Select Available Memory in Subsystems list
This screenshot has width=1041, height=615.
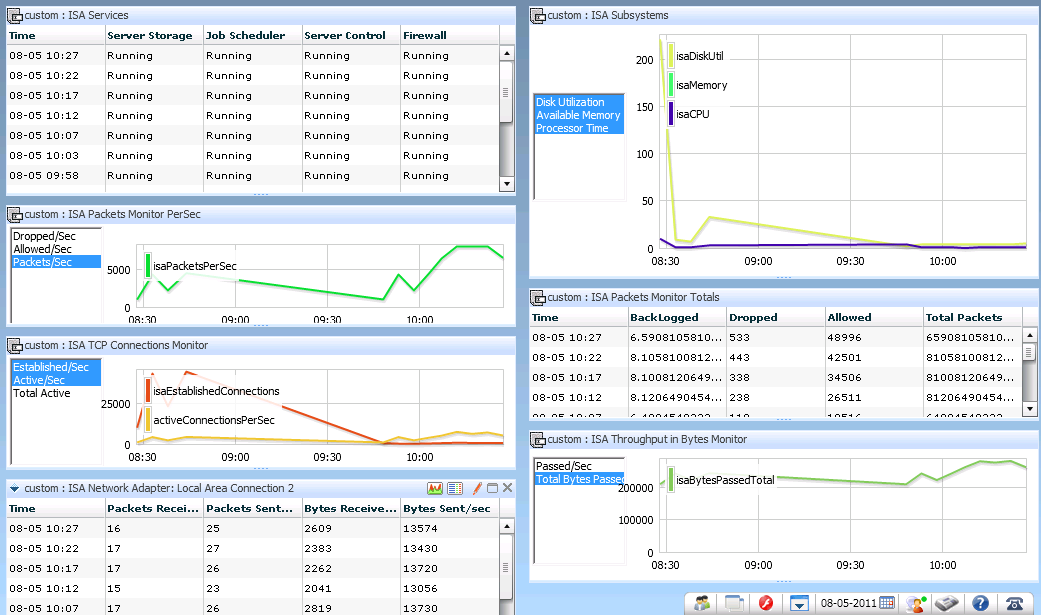coord(578,115)
